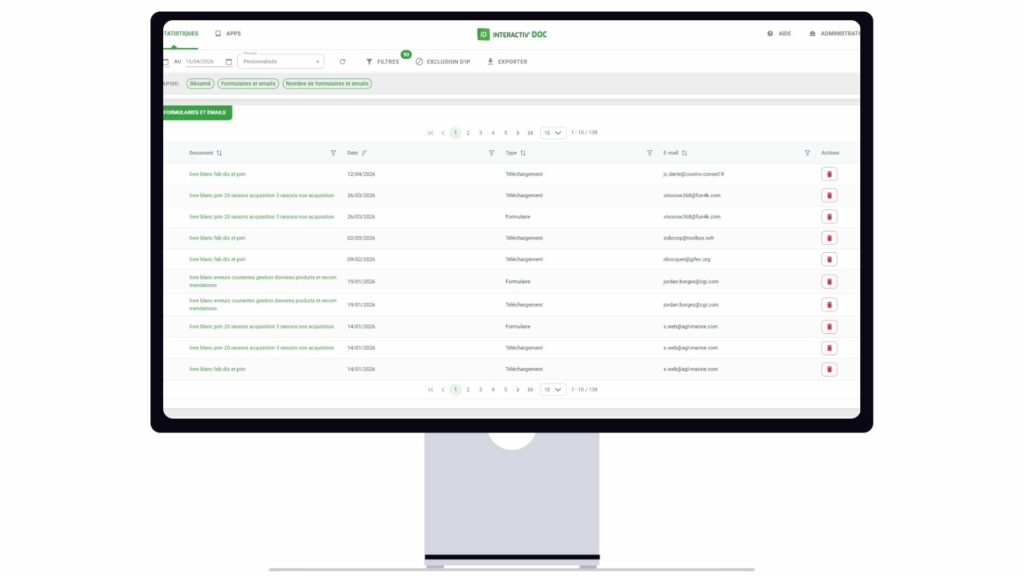This screenshot has width=1024, height=576.
Task: Open the rows-per-page 10 dropdown
Action: pos(551,131)
